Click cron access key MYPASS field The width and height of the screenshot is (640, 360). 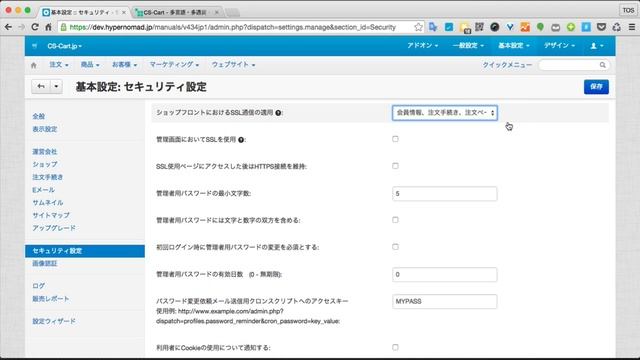click(x=444, y=301)
